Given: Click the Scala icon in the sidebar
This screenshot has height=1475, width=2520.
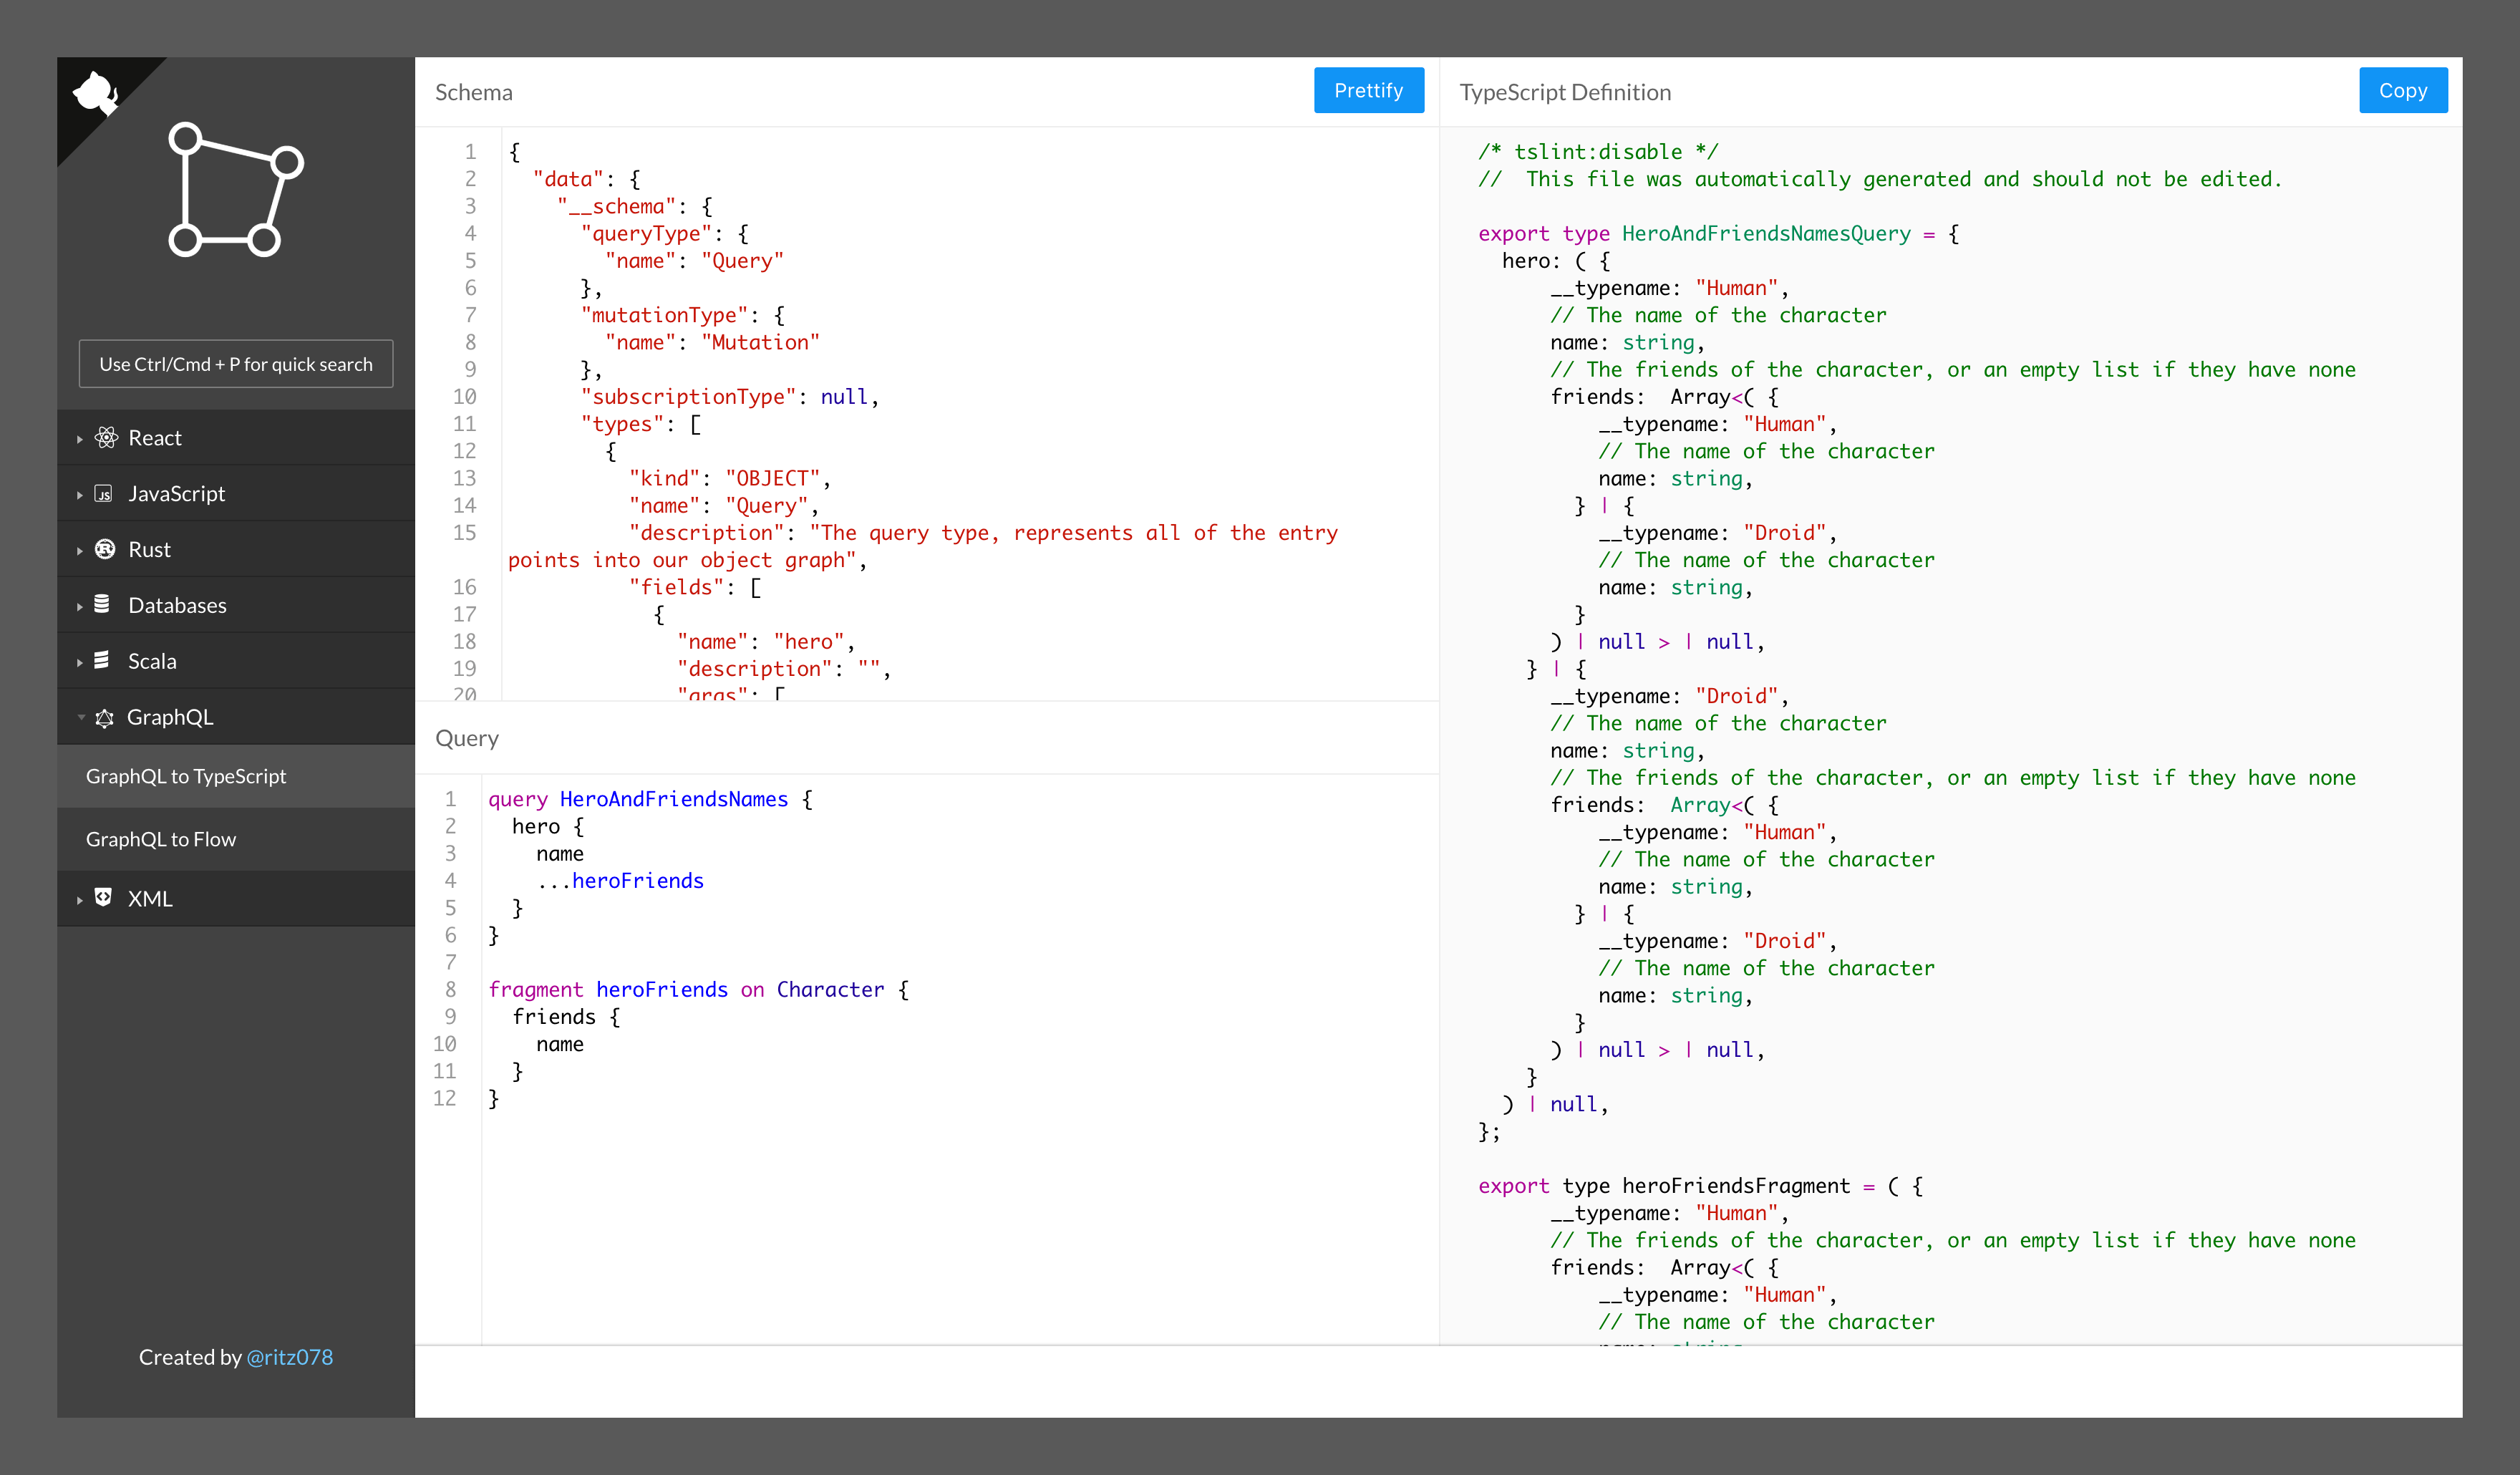Looking at the screenshot, I should (x=102, y=660).
